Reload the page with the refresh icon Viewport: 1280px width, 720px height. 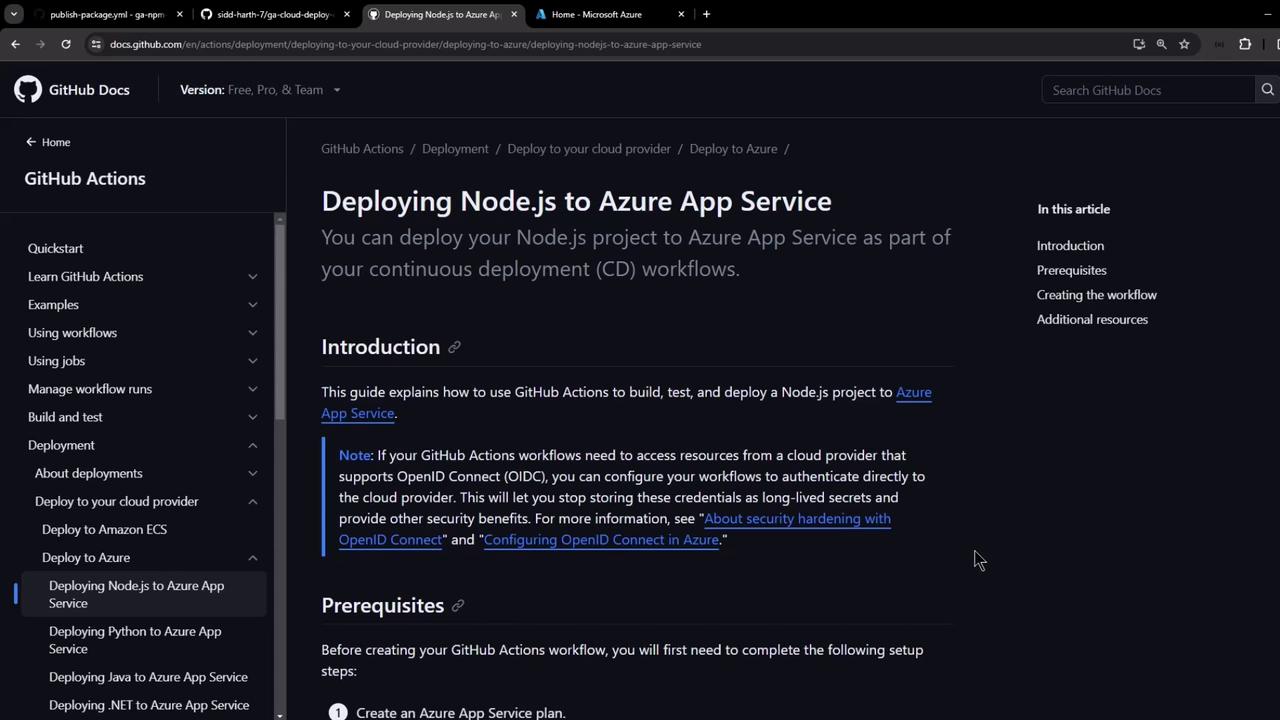(66, 44)
